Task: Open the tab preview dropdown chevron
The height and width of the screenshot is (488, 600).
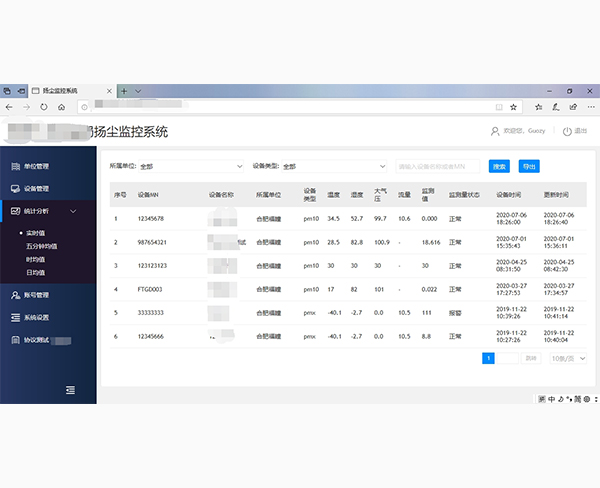Action: [x=138, y=91]
